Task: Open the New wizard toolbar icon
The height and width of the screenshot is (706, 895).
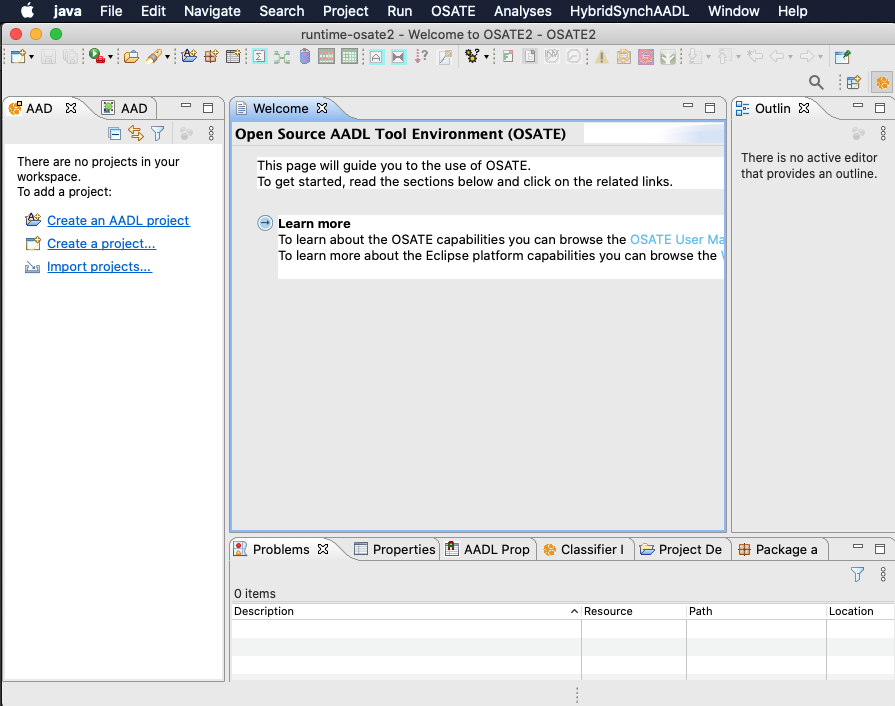Action: [x=18, y=57]
